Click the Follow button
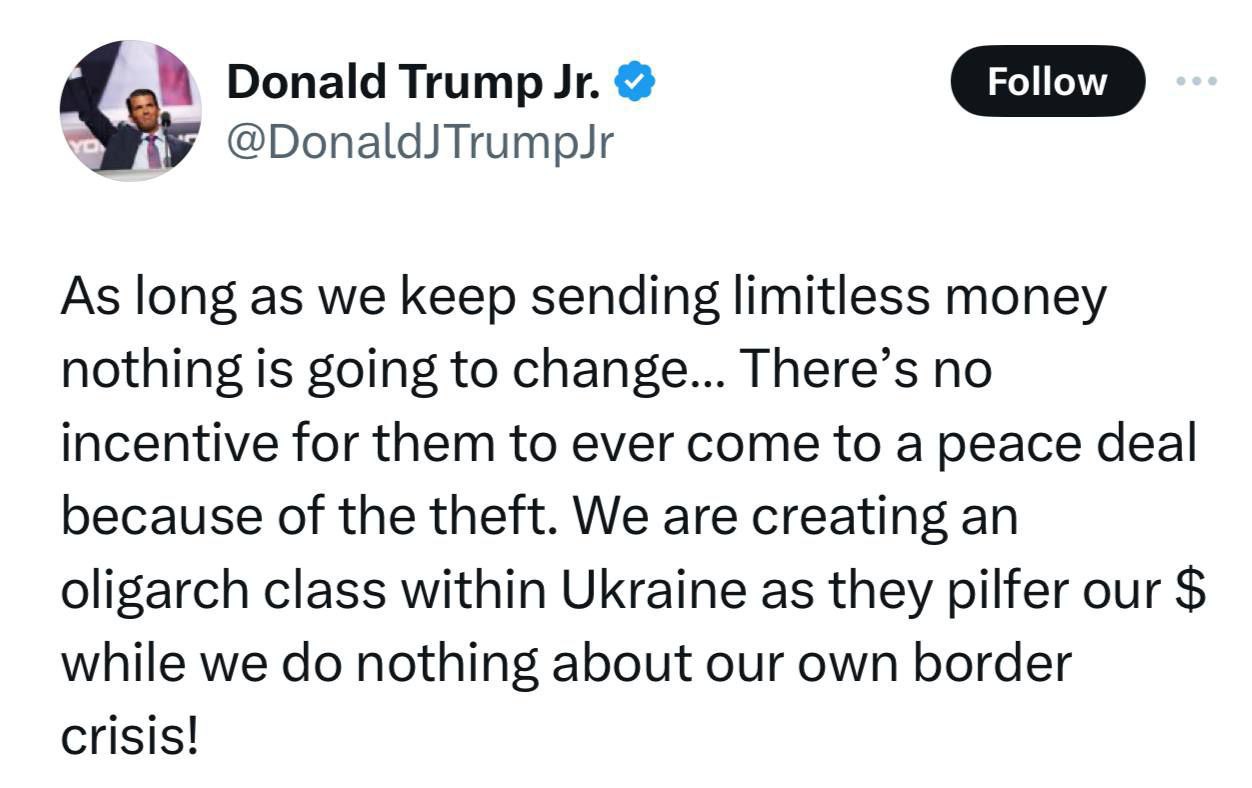This screenshot has height=788, width=1252. (x=1047, y=81)
